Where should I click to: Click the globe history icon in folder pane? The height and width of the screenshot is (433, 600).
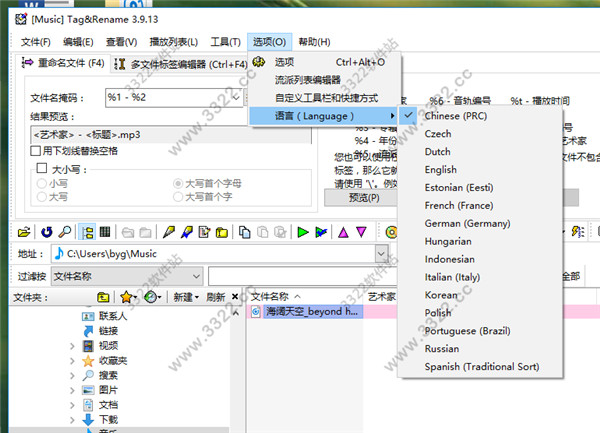point(150,297)
